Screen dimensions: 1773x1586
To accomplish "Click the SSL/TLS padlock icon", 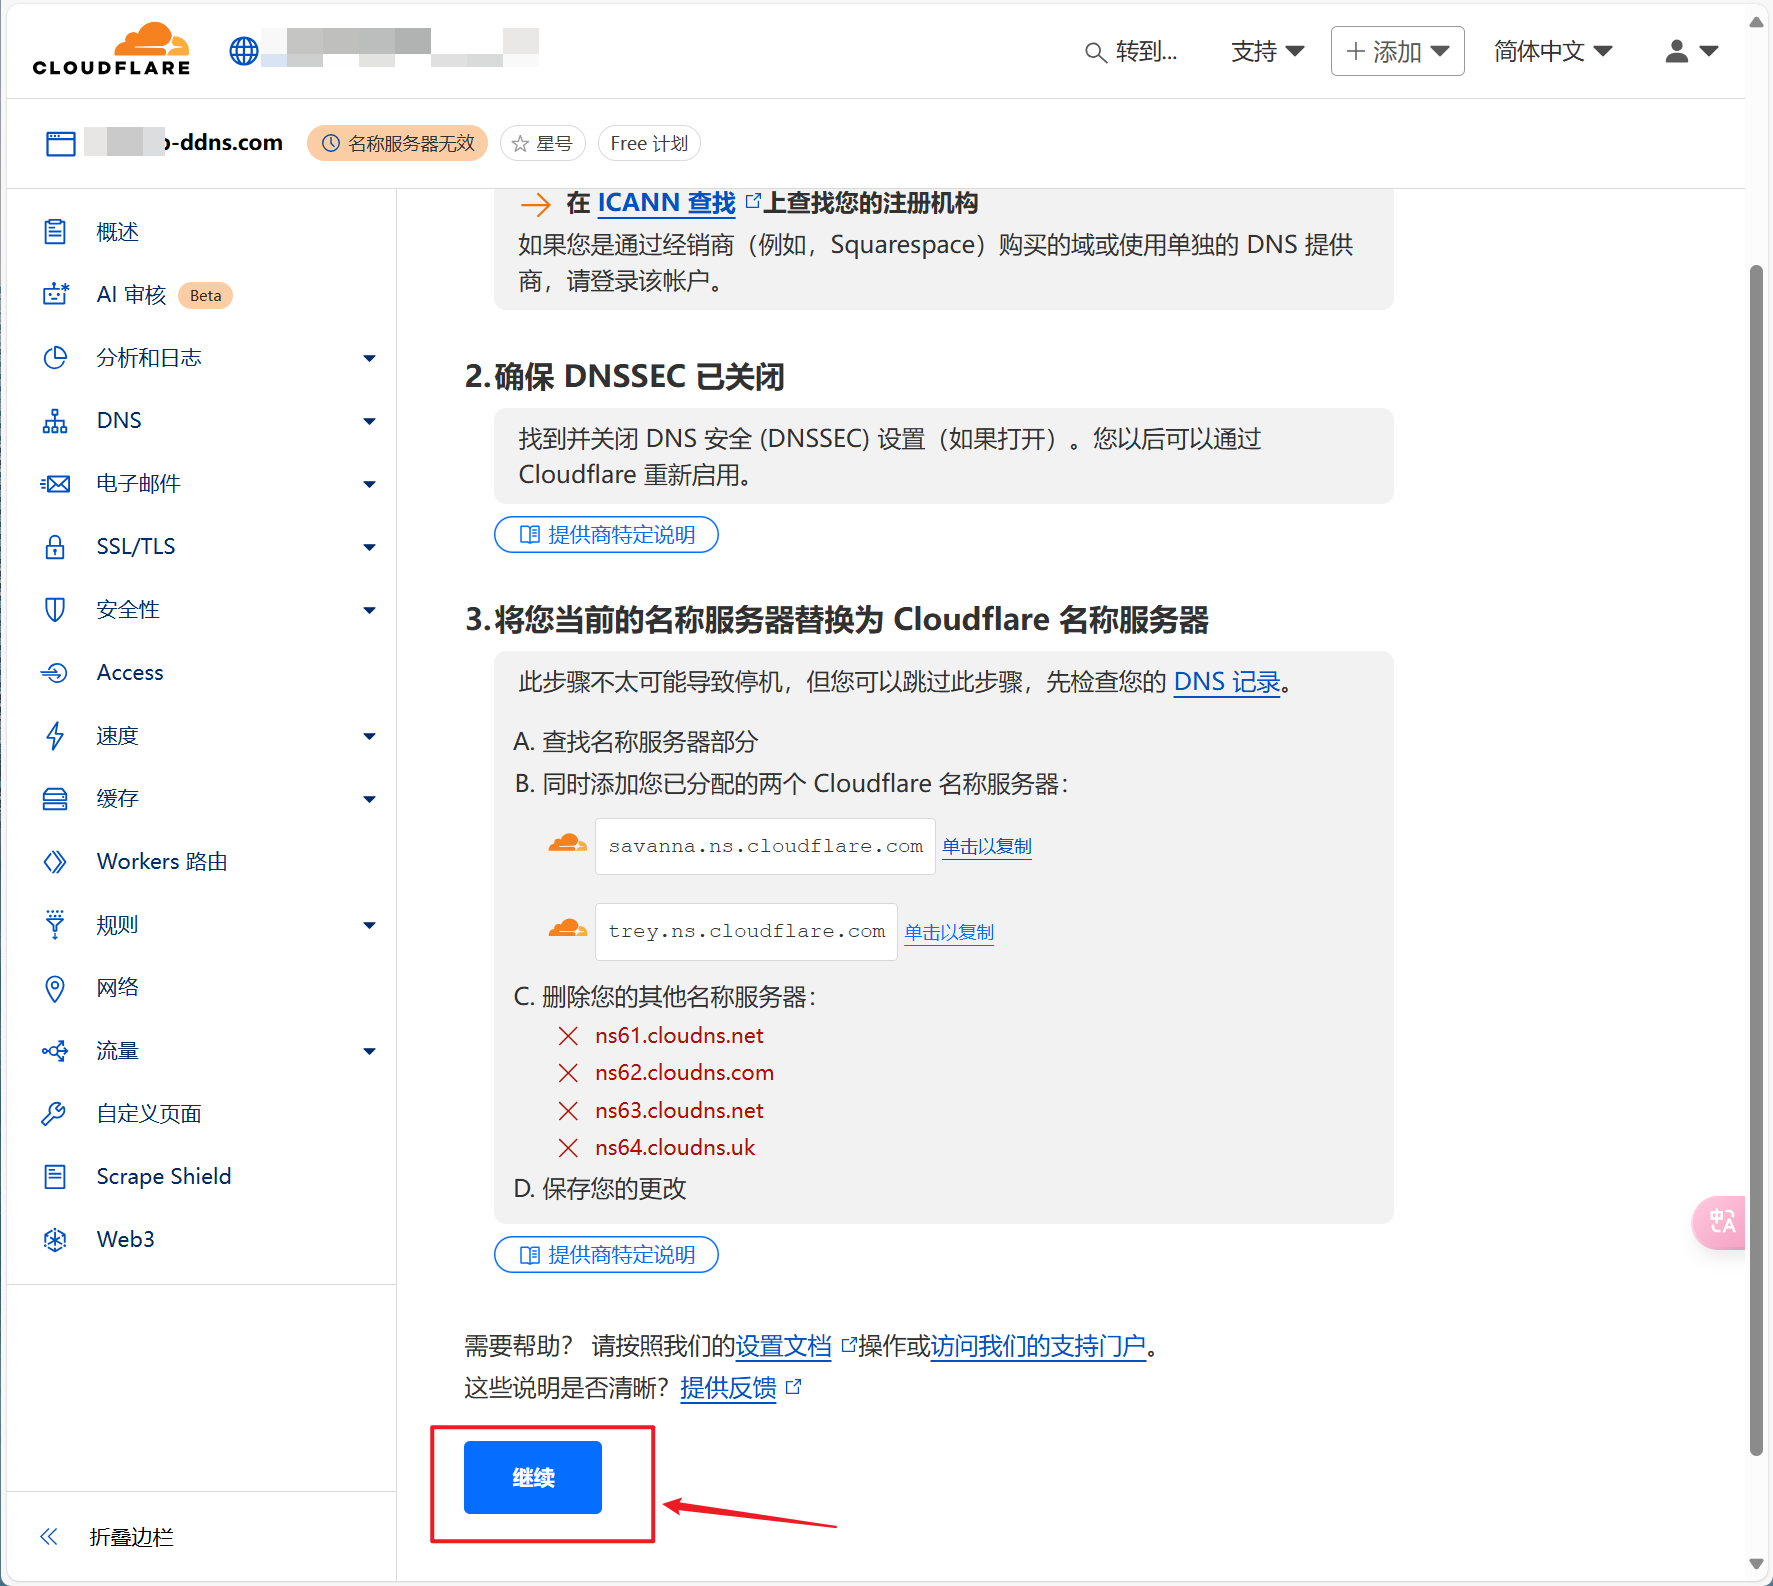I will point(55,547).
